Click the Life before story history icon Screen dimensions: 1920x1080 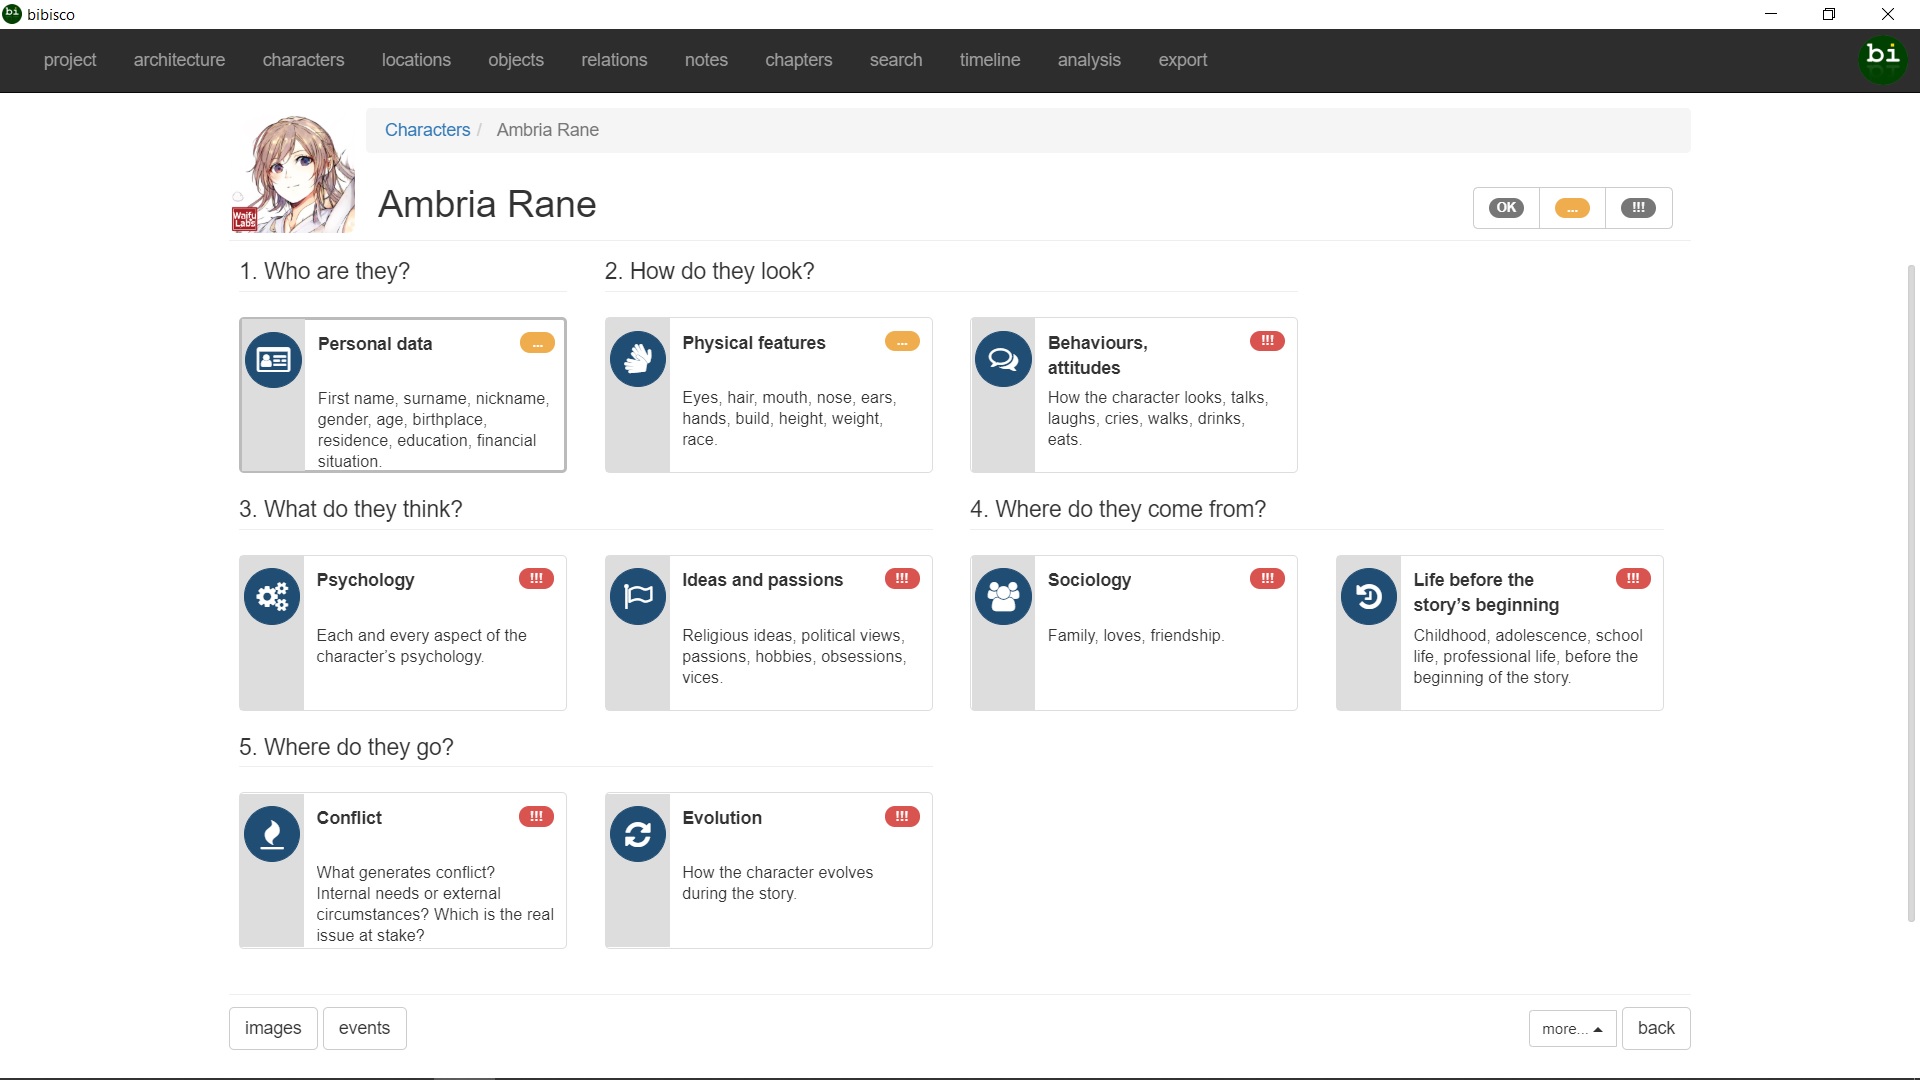point(1368,597)
